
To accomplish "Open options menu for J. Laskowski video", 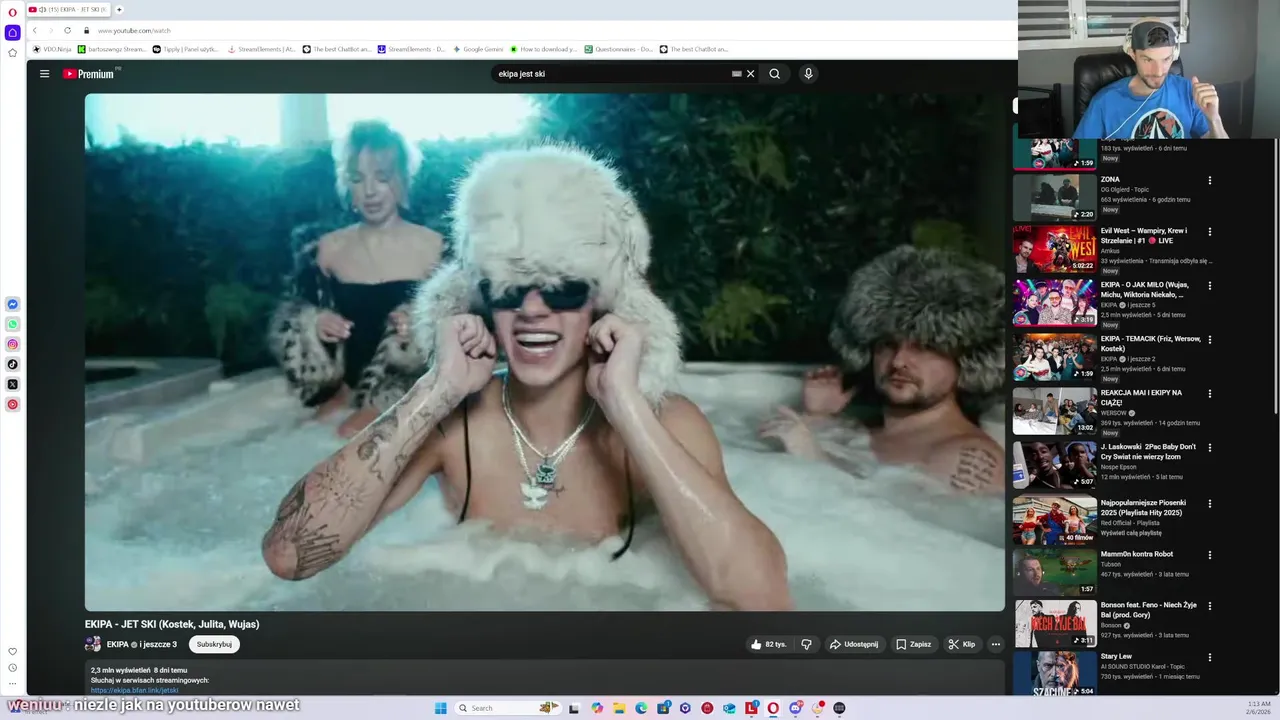I will [1210, 448].
